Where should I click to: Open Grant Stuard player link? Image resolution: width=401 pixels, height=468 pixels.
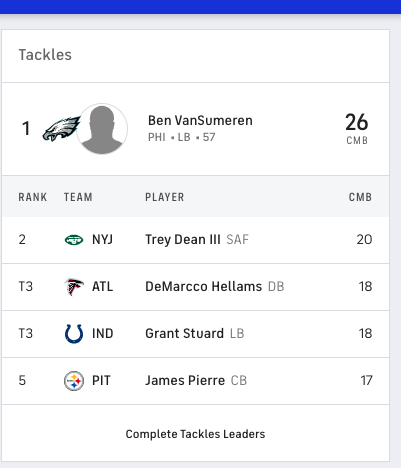click(x=184, y=334)
